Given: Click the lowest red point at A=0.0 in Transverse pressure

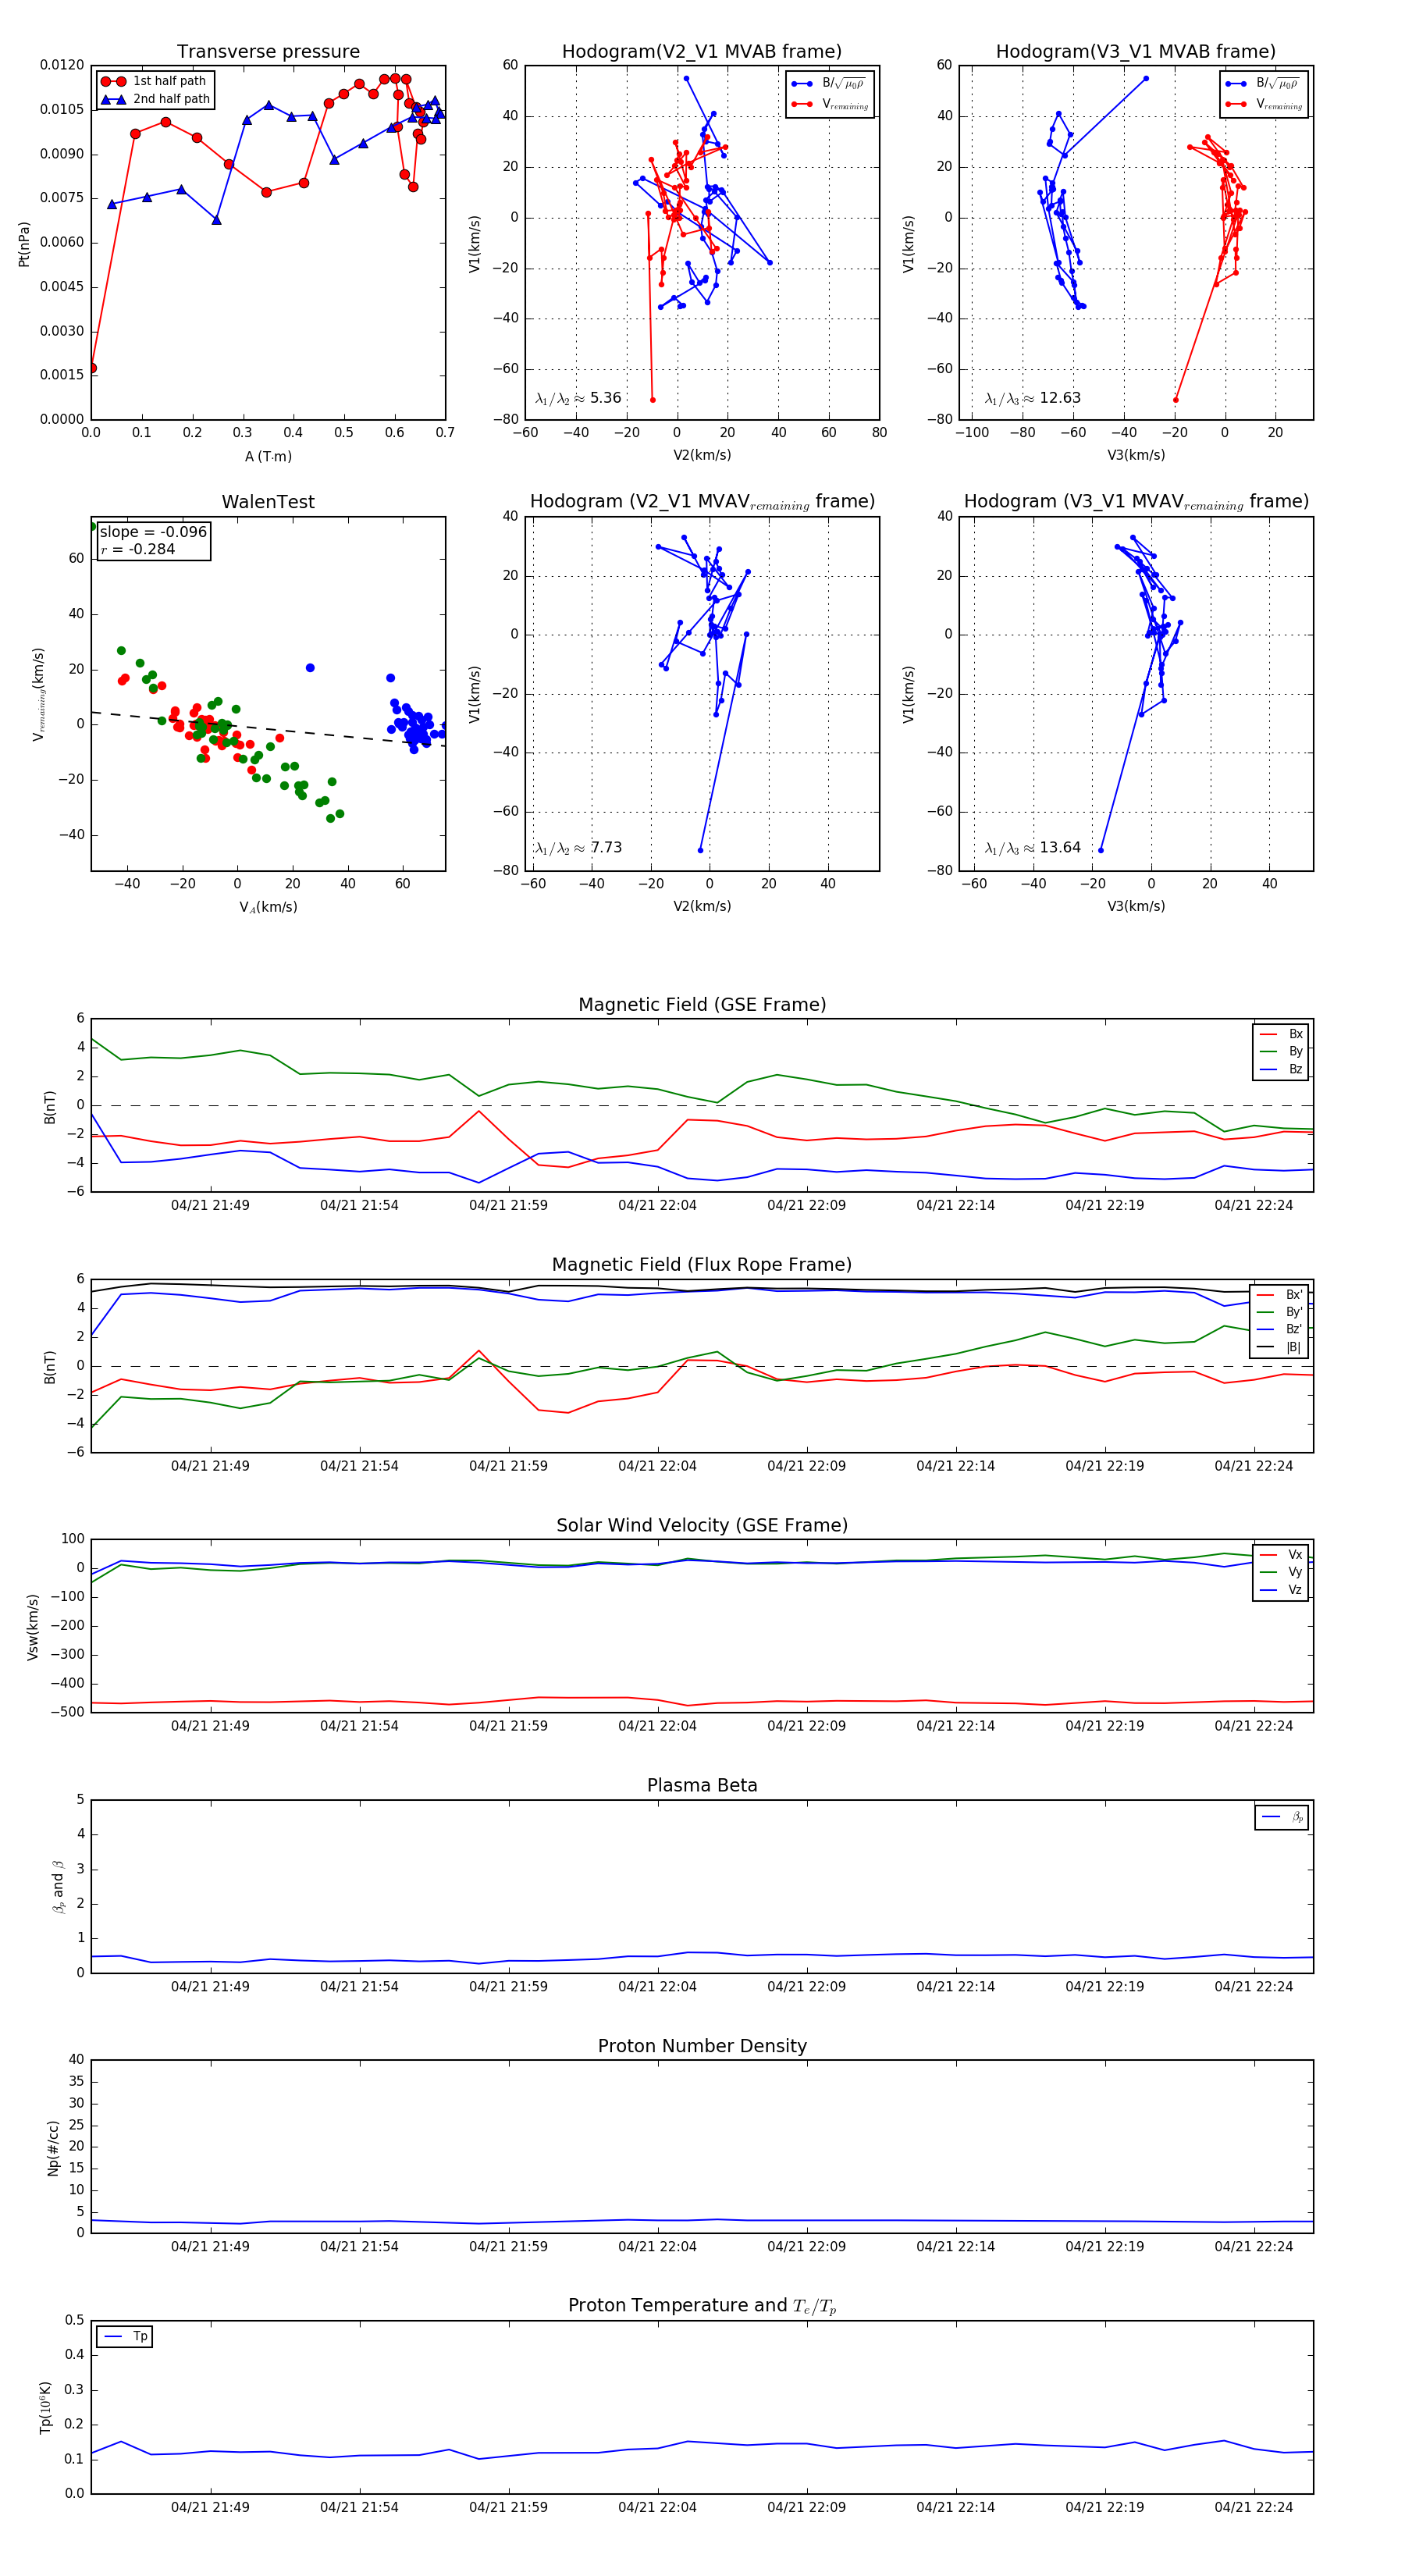Looking at the screenshot, I should [92, 368].
